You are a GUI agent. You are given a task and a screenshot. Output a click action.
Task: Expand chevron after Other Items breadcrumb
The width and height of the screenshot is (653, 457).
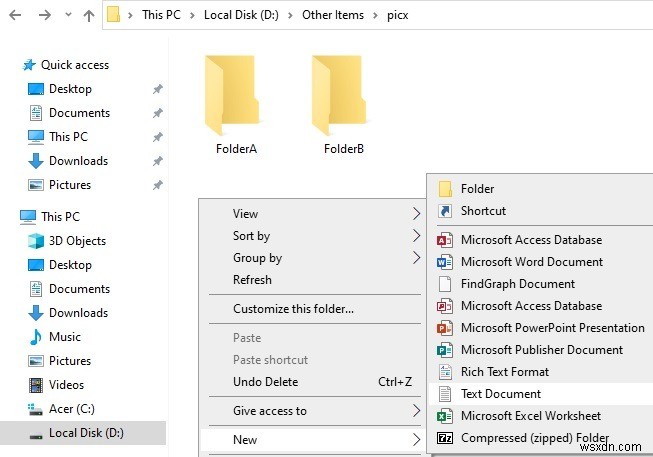pos(375,15)
